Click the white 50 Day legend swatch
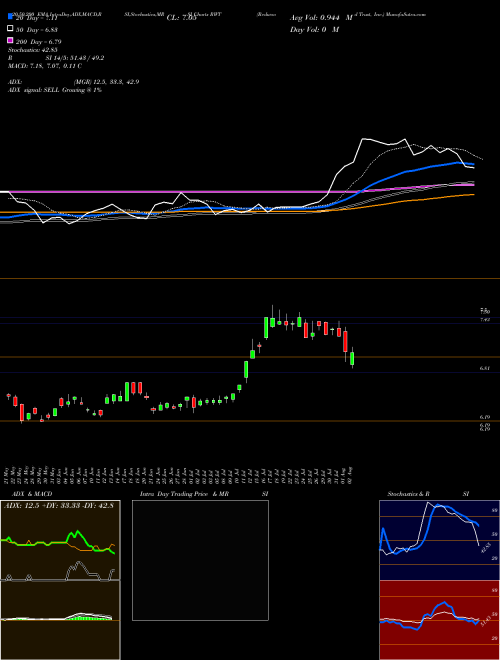This screenshot has width=500, height=660. pyautogui.click(x=10, y=29)
